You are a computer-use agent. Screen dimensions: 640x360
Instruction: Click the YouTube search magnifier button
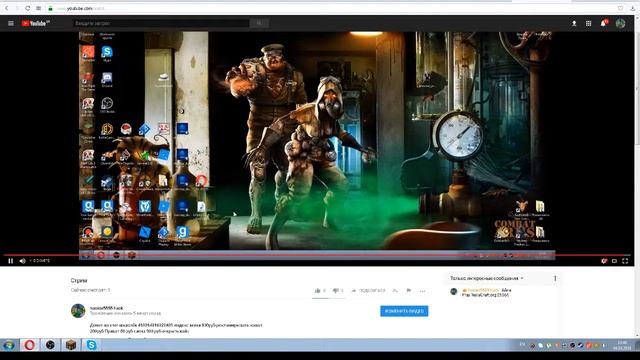click(x=259, y=23)
